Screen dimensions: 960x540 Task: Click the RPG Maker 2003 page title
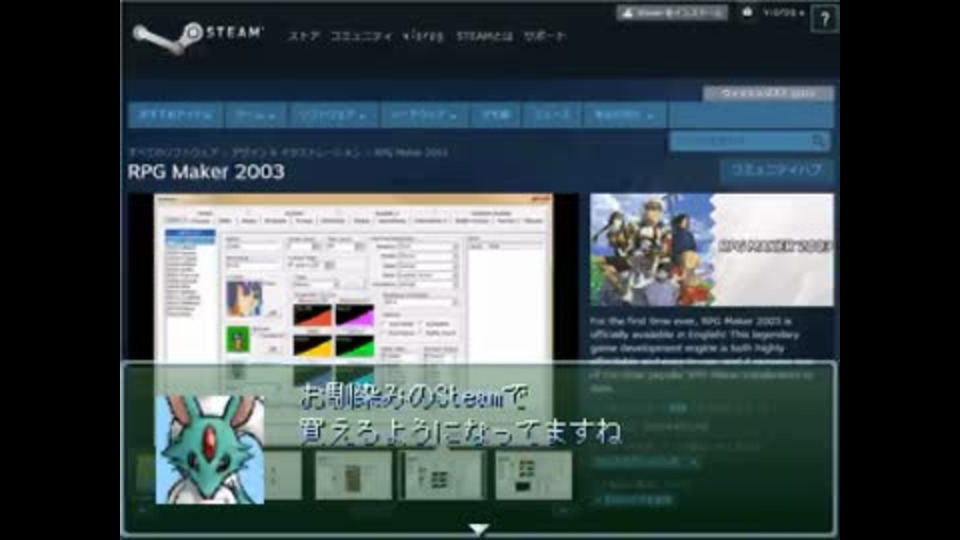click(206, 172)
